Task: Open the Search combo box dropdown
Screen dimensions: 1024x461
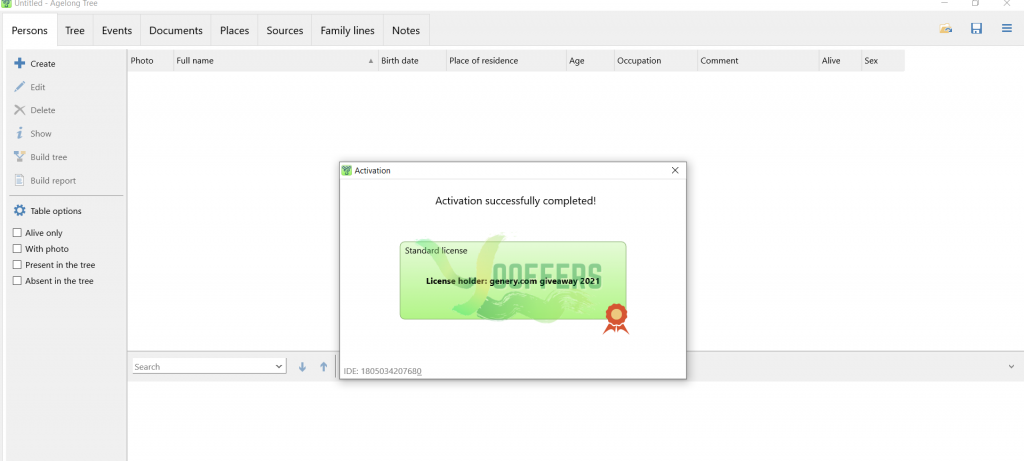Action: pyautogui.click(x=280, y=367)
